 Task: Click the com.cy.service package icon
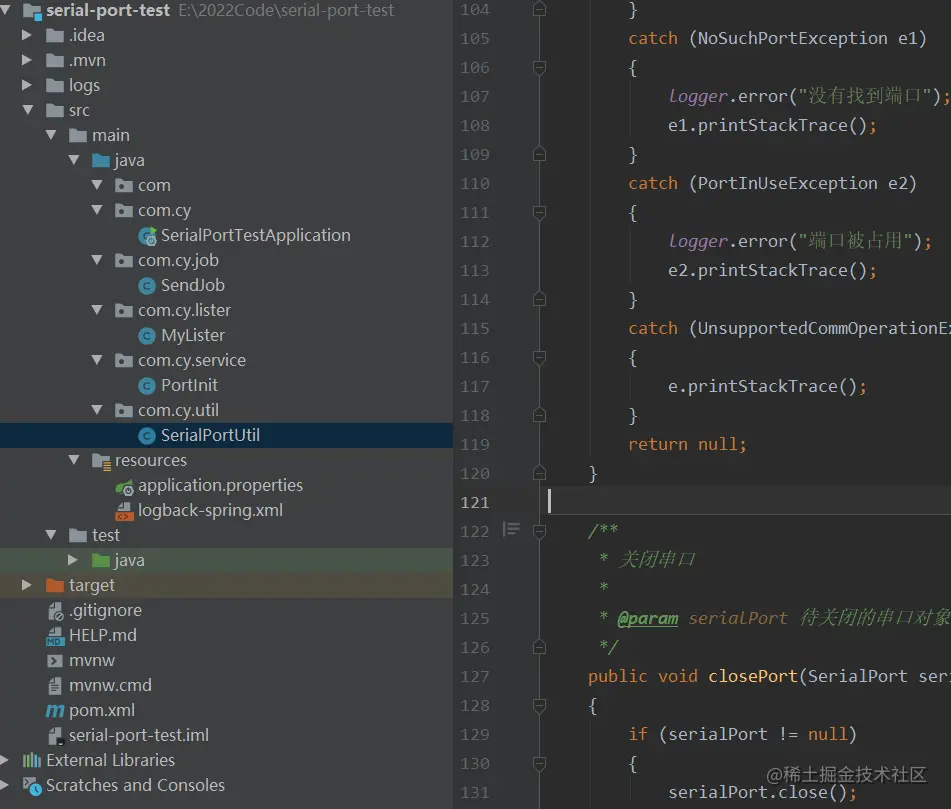124,361
